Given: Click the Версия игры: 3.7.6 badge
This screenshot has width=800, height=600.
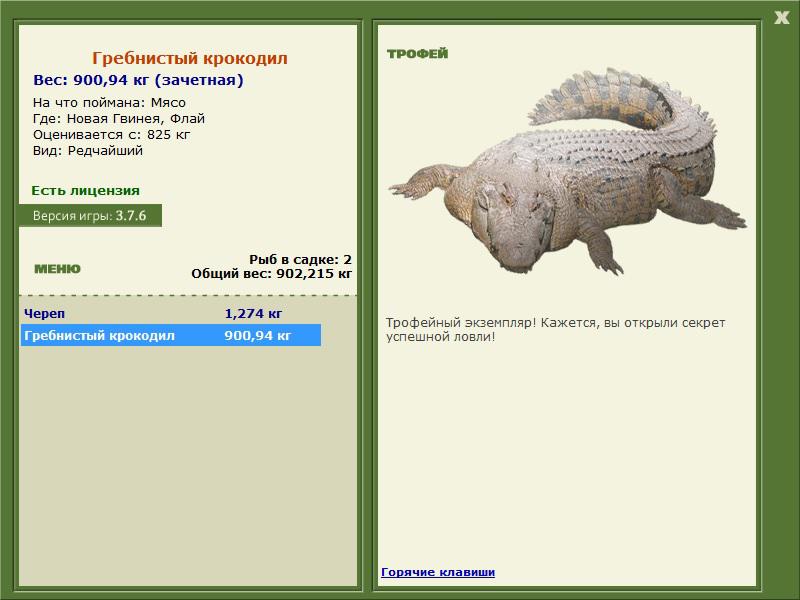Looking at the screenshot, I should (x=90, y=215).
